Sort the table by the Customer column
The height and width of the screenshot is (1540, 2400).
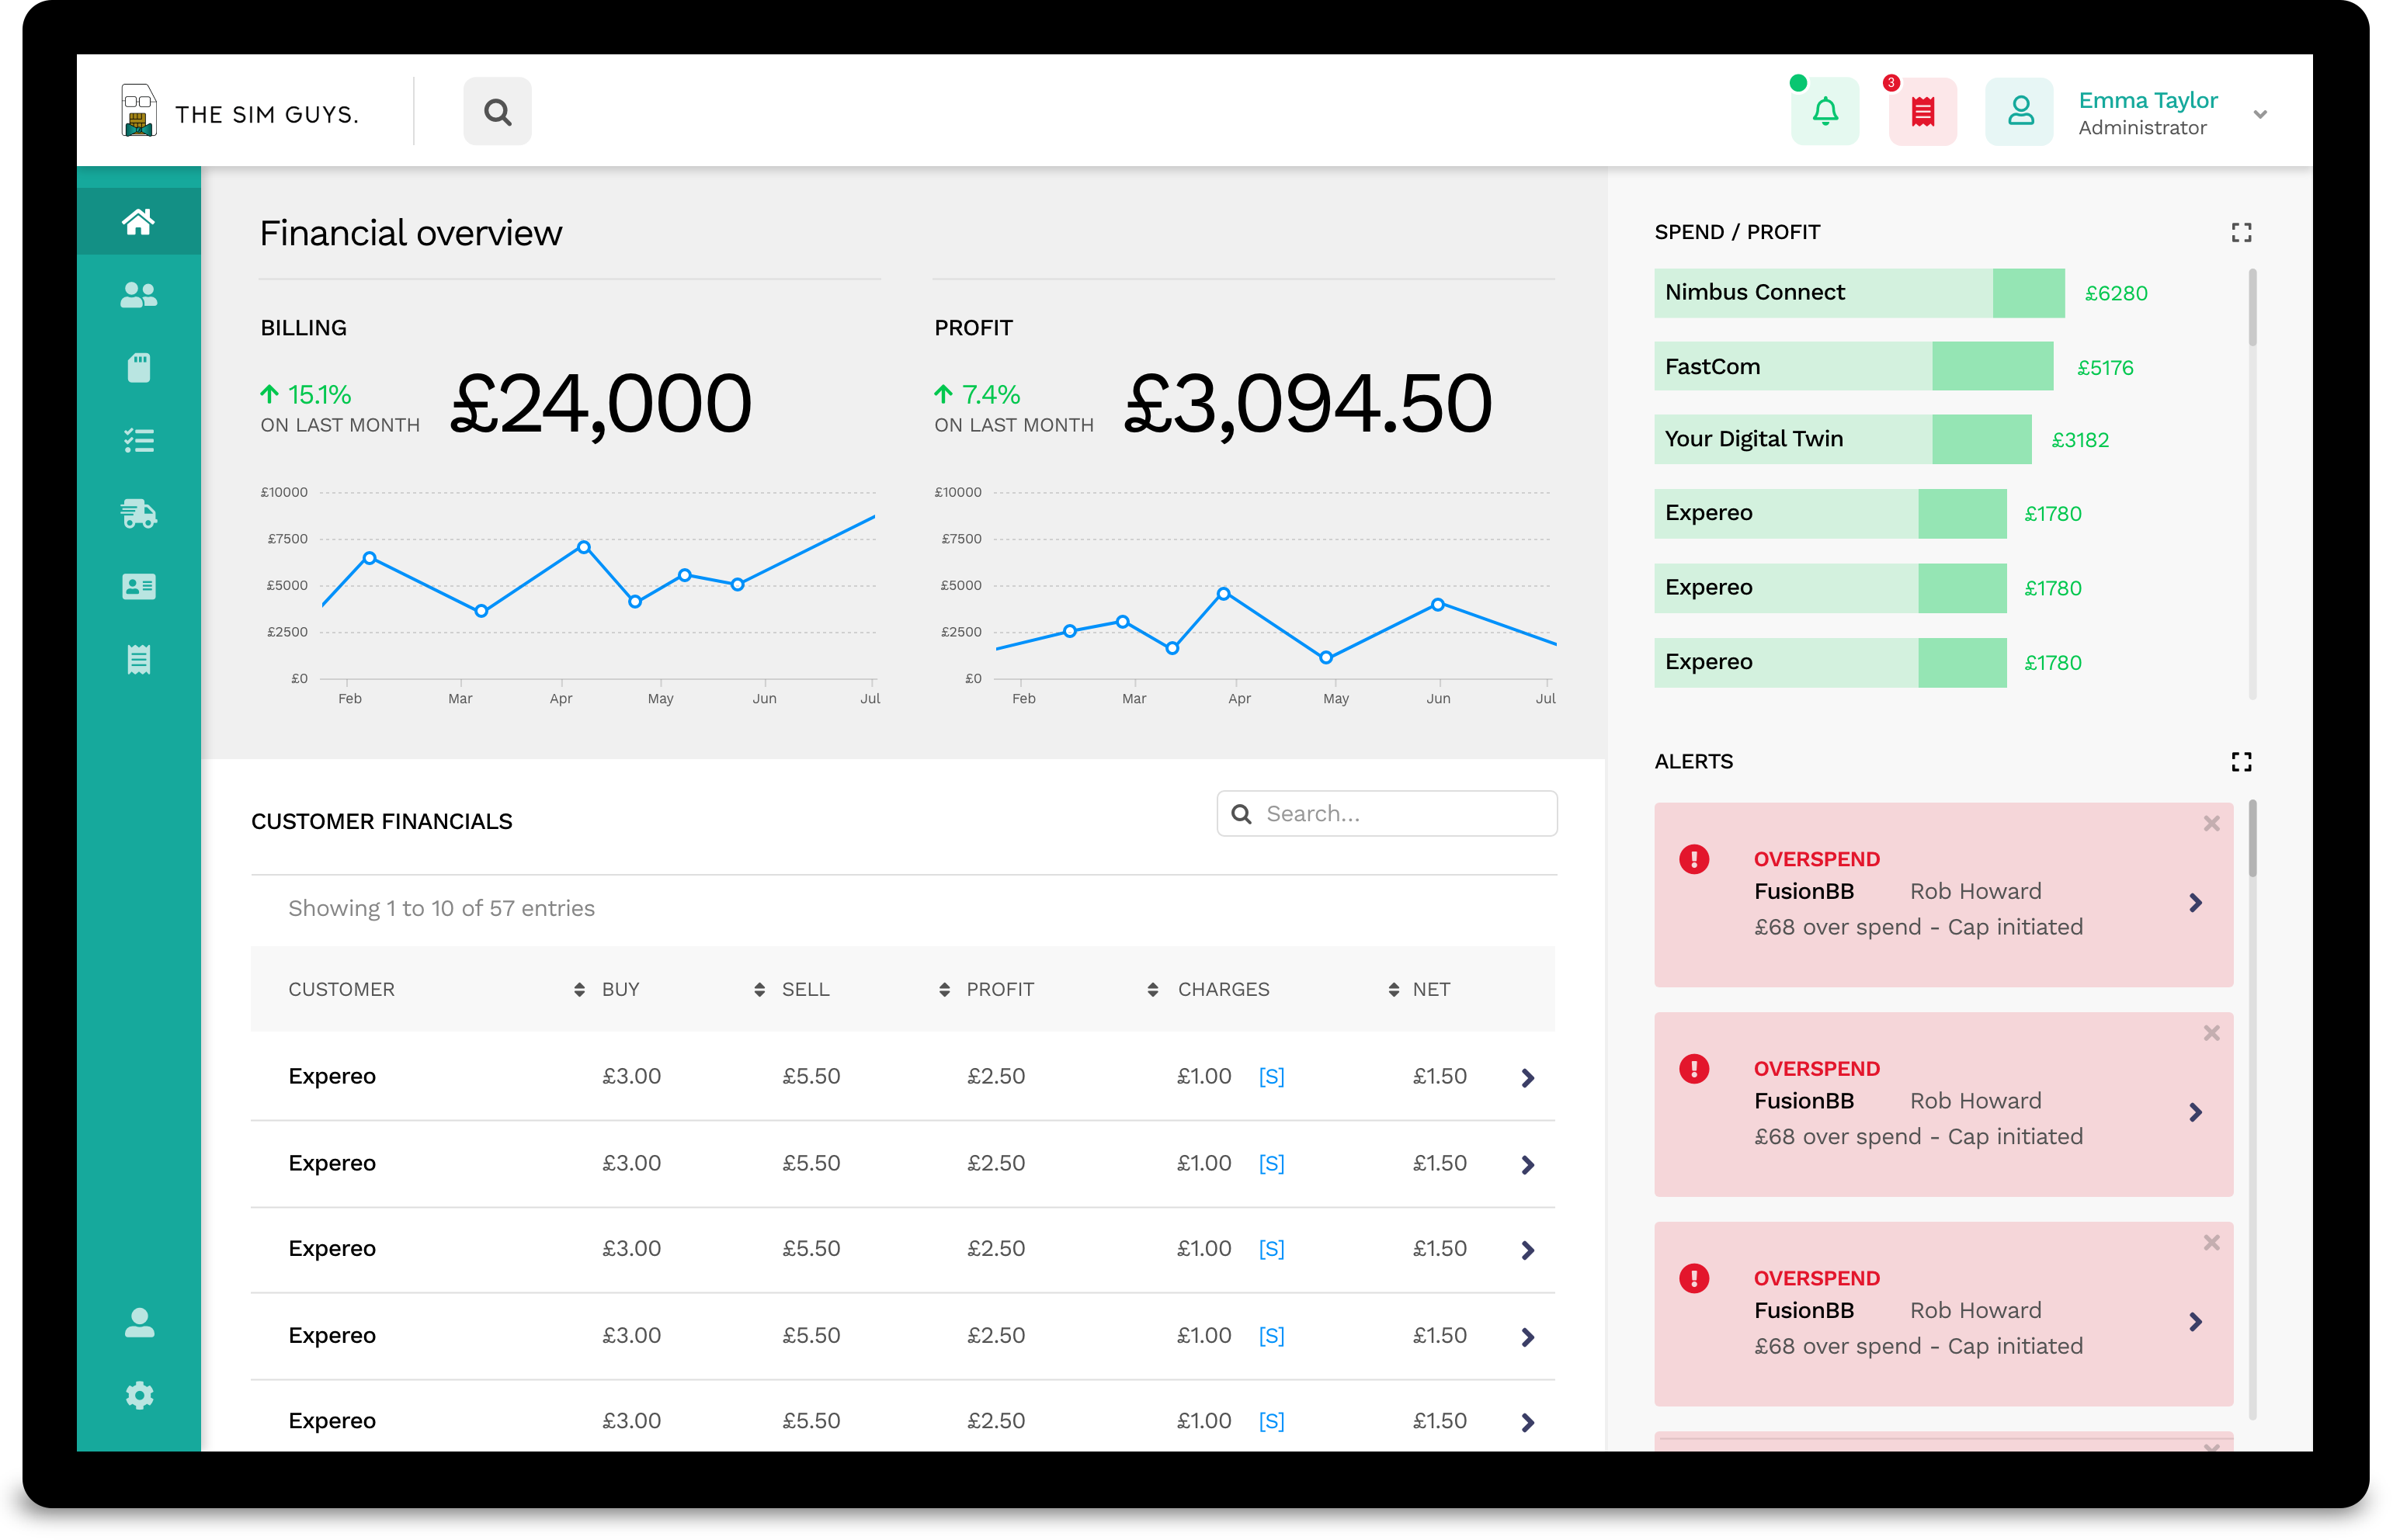point(341,989)
